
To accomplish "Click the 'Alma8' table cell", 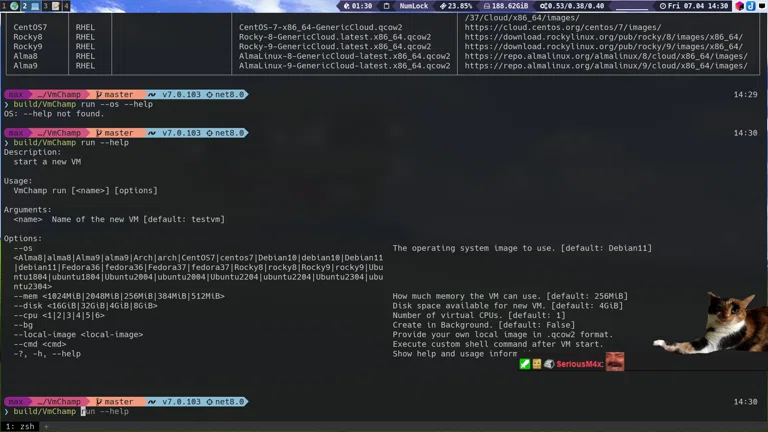I will (x=25, y=56).
